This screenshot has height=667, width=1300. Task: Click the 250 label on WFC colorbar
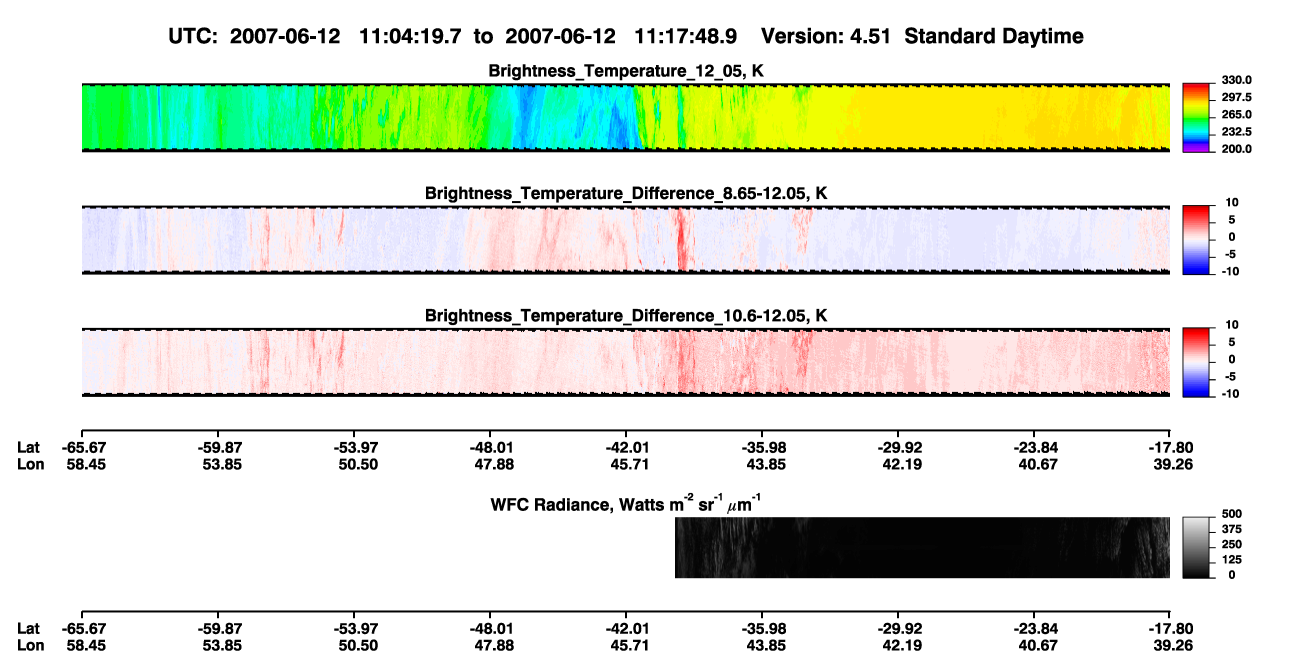pos(1231,544)
